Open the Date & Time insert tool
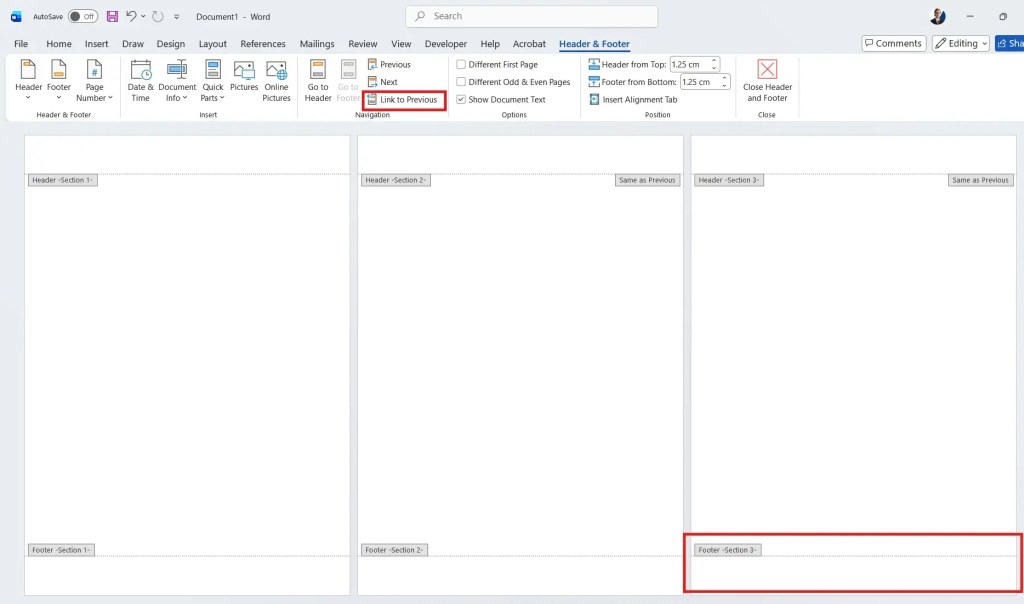This screenshot has height=604, width=1024. pos(140,80)
